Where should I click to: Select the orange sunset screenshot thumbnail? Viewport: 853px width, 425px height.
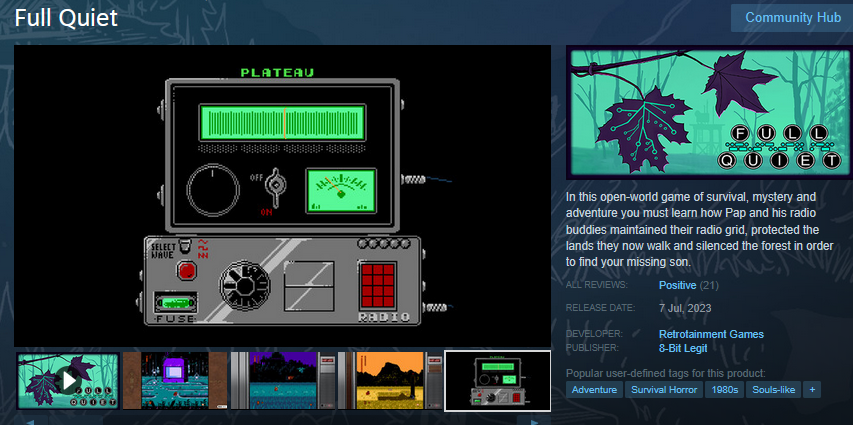pyautogui.click(x=390, y=380)
